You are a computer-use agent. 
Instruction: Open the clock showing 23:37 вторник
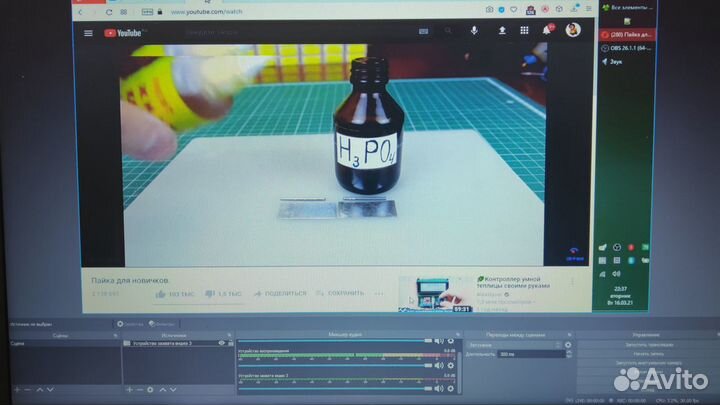pyautogui.click(x=620, y=296)
